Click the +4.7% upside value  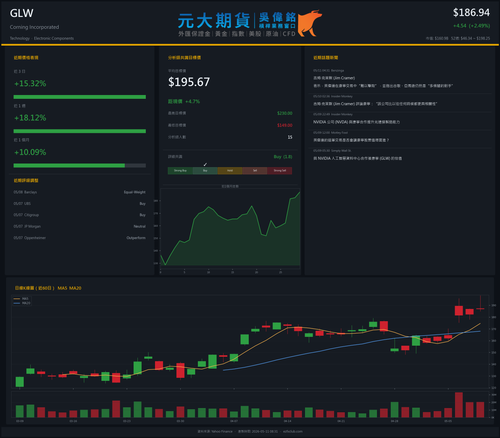(193, 101)
